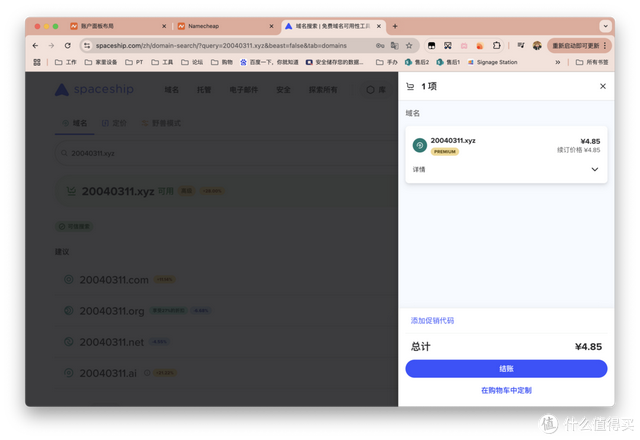Expand the 详情 chevron in cart item
The image size is (640, 440).
[595, 169]
